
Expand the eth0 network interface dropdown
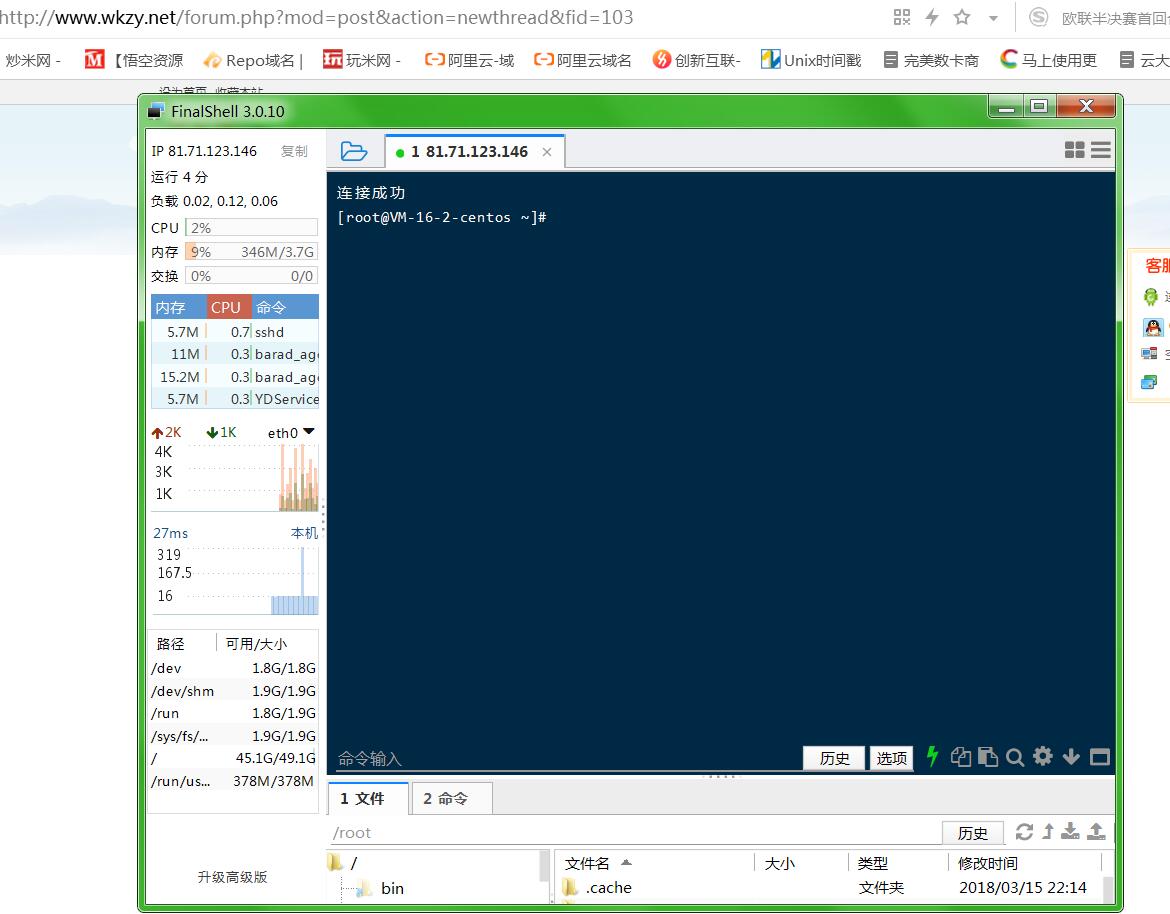308,432
